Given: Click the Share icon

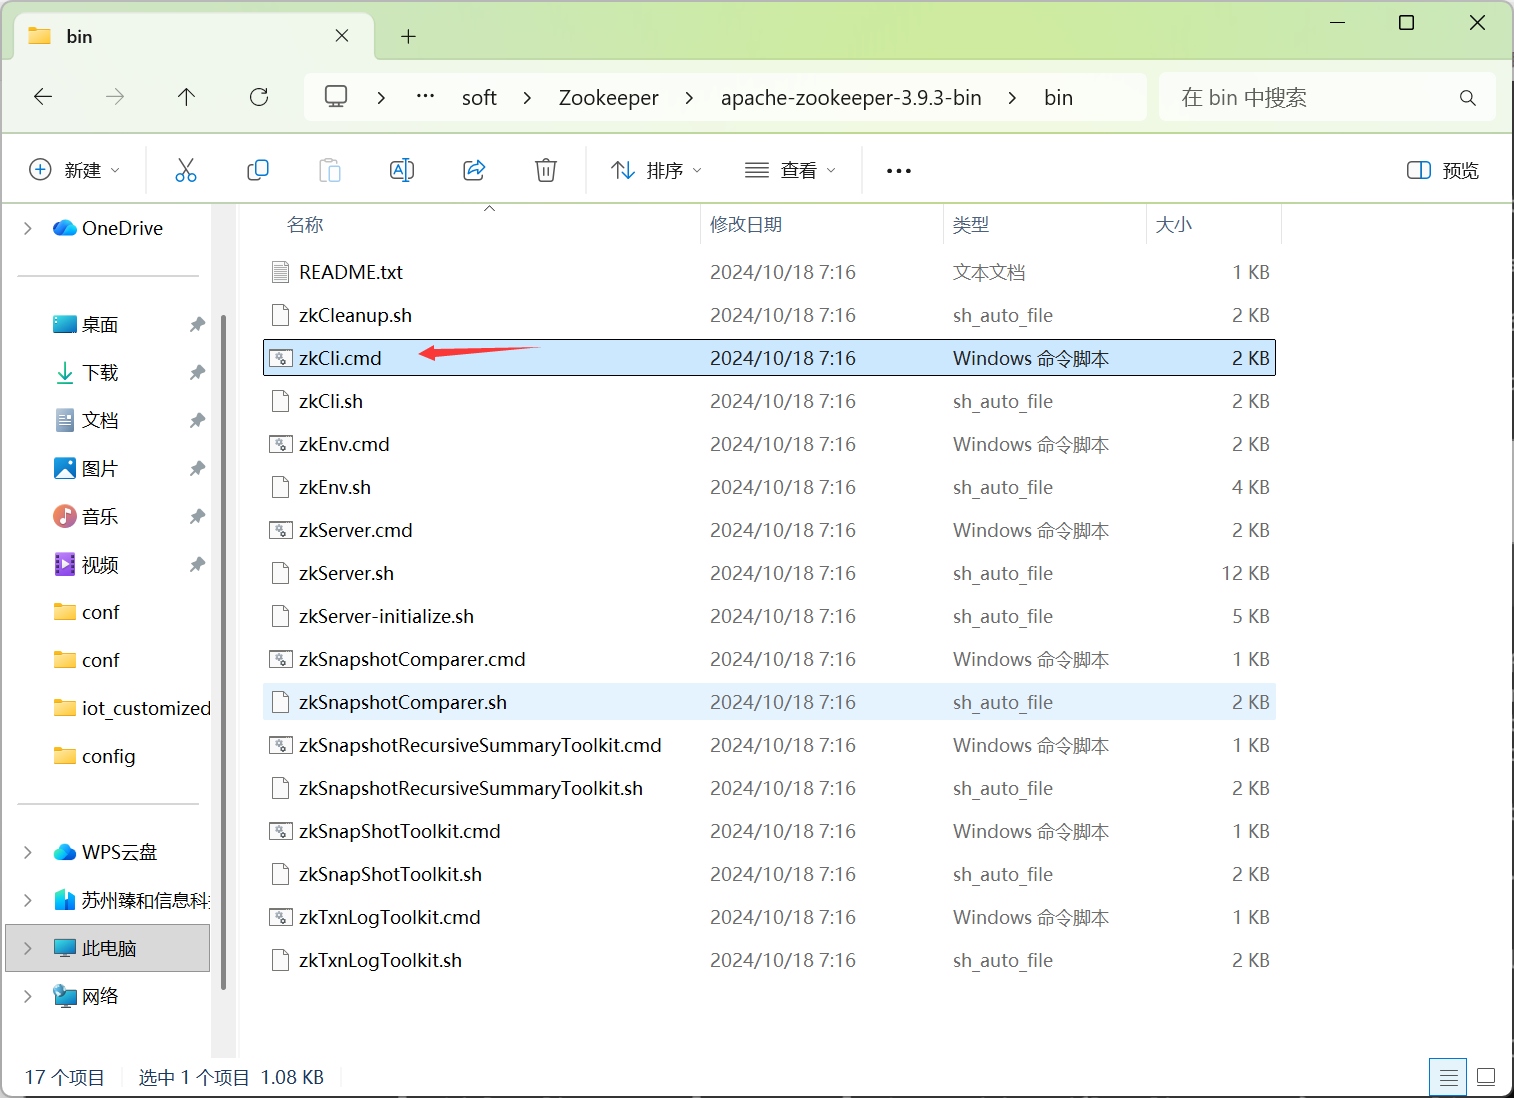Looking at the screenshot, I should pos(474,170).
